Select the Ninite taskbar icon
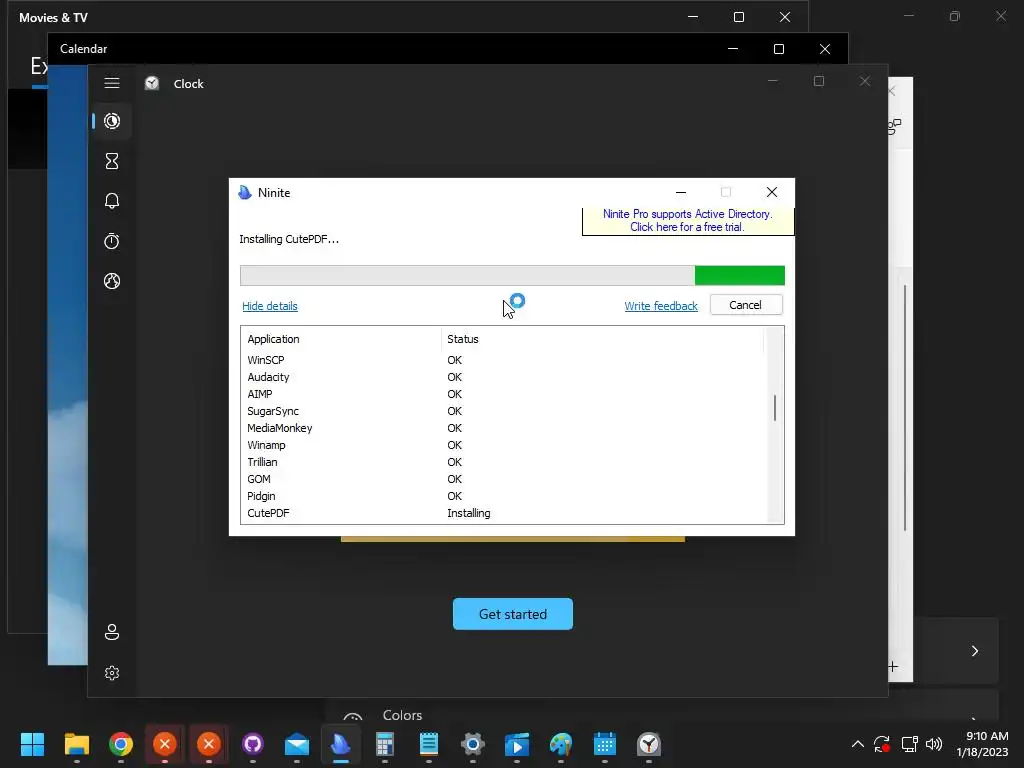The height and width of the screenshot is (768, 1024). [x=341, y=744]
